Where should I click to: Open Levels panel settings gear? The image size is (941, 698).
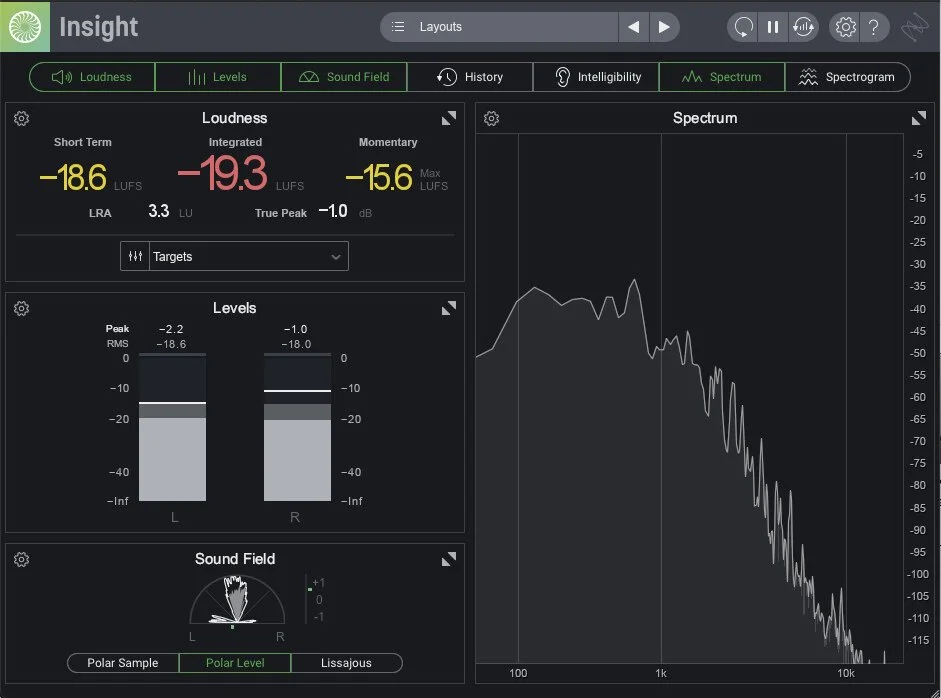(22, 308)
